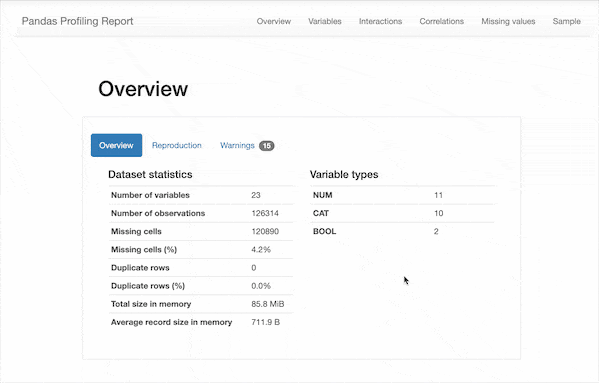Switch to the Reproduction tab
The height and width of the screenshot is (383, 599).
click(176, 145)
